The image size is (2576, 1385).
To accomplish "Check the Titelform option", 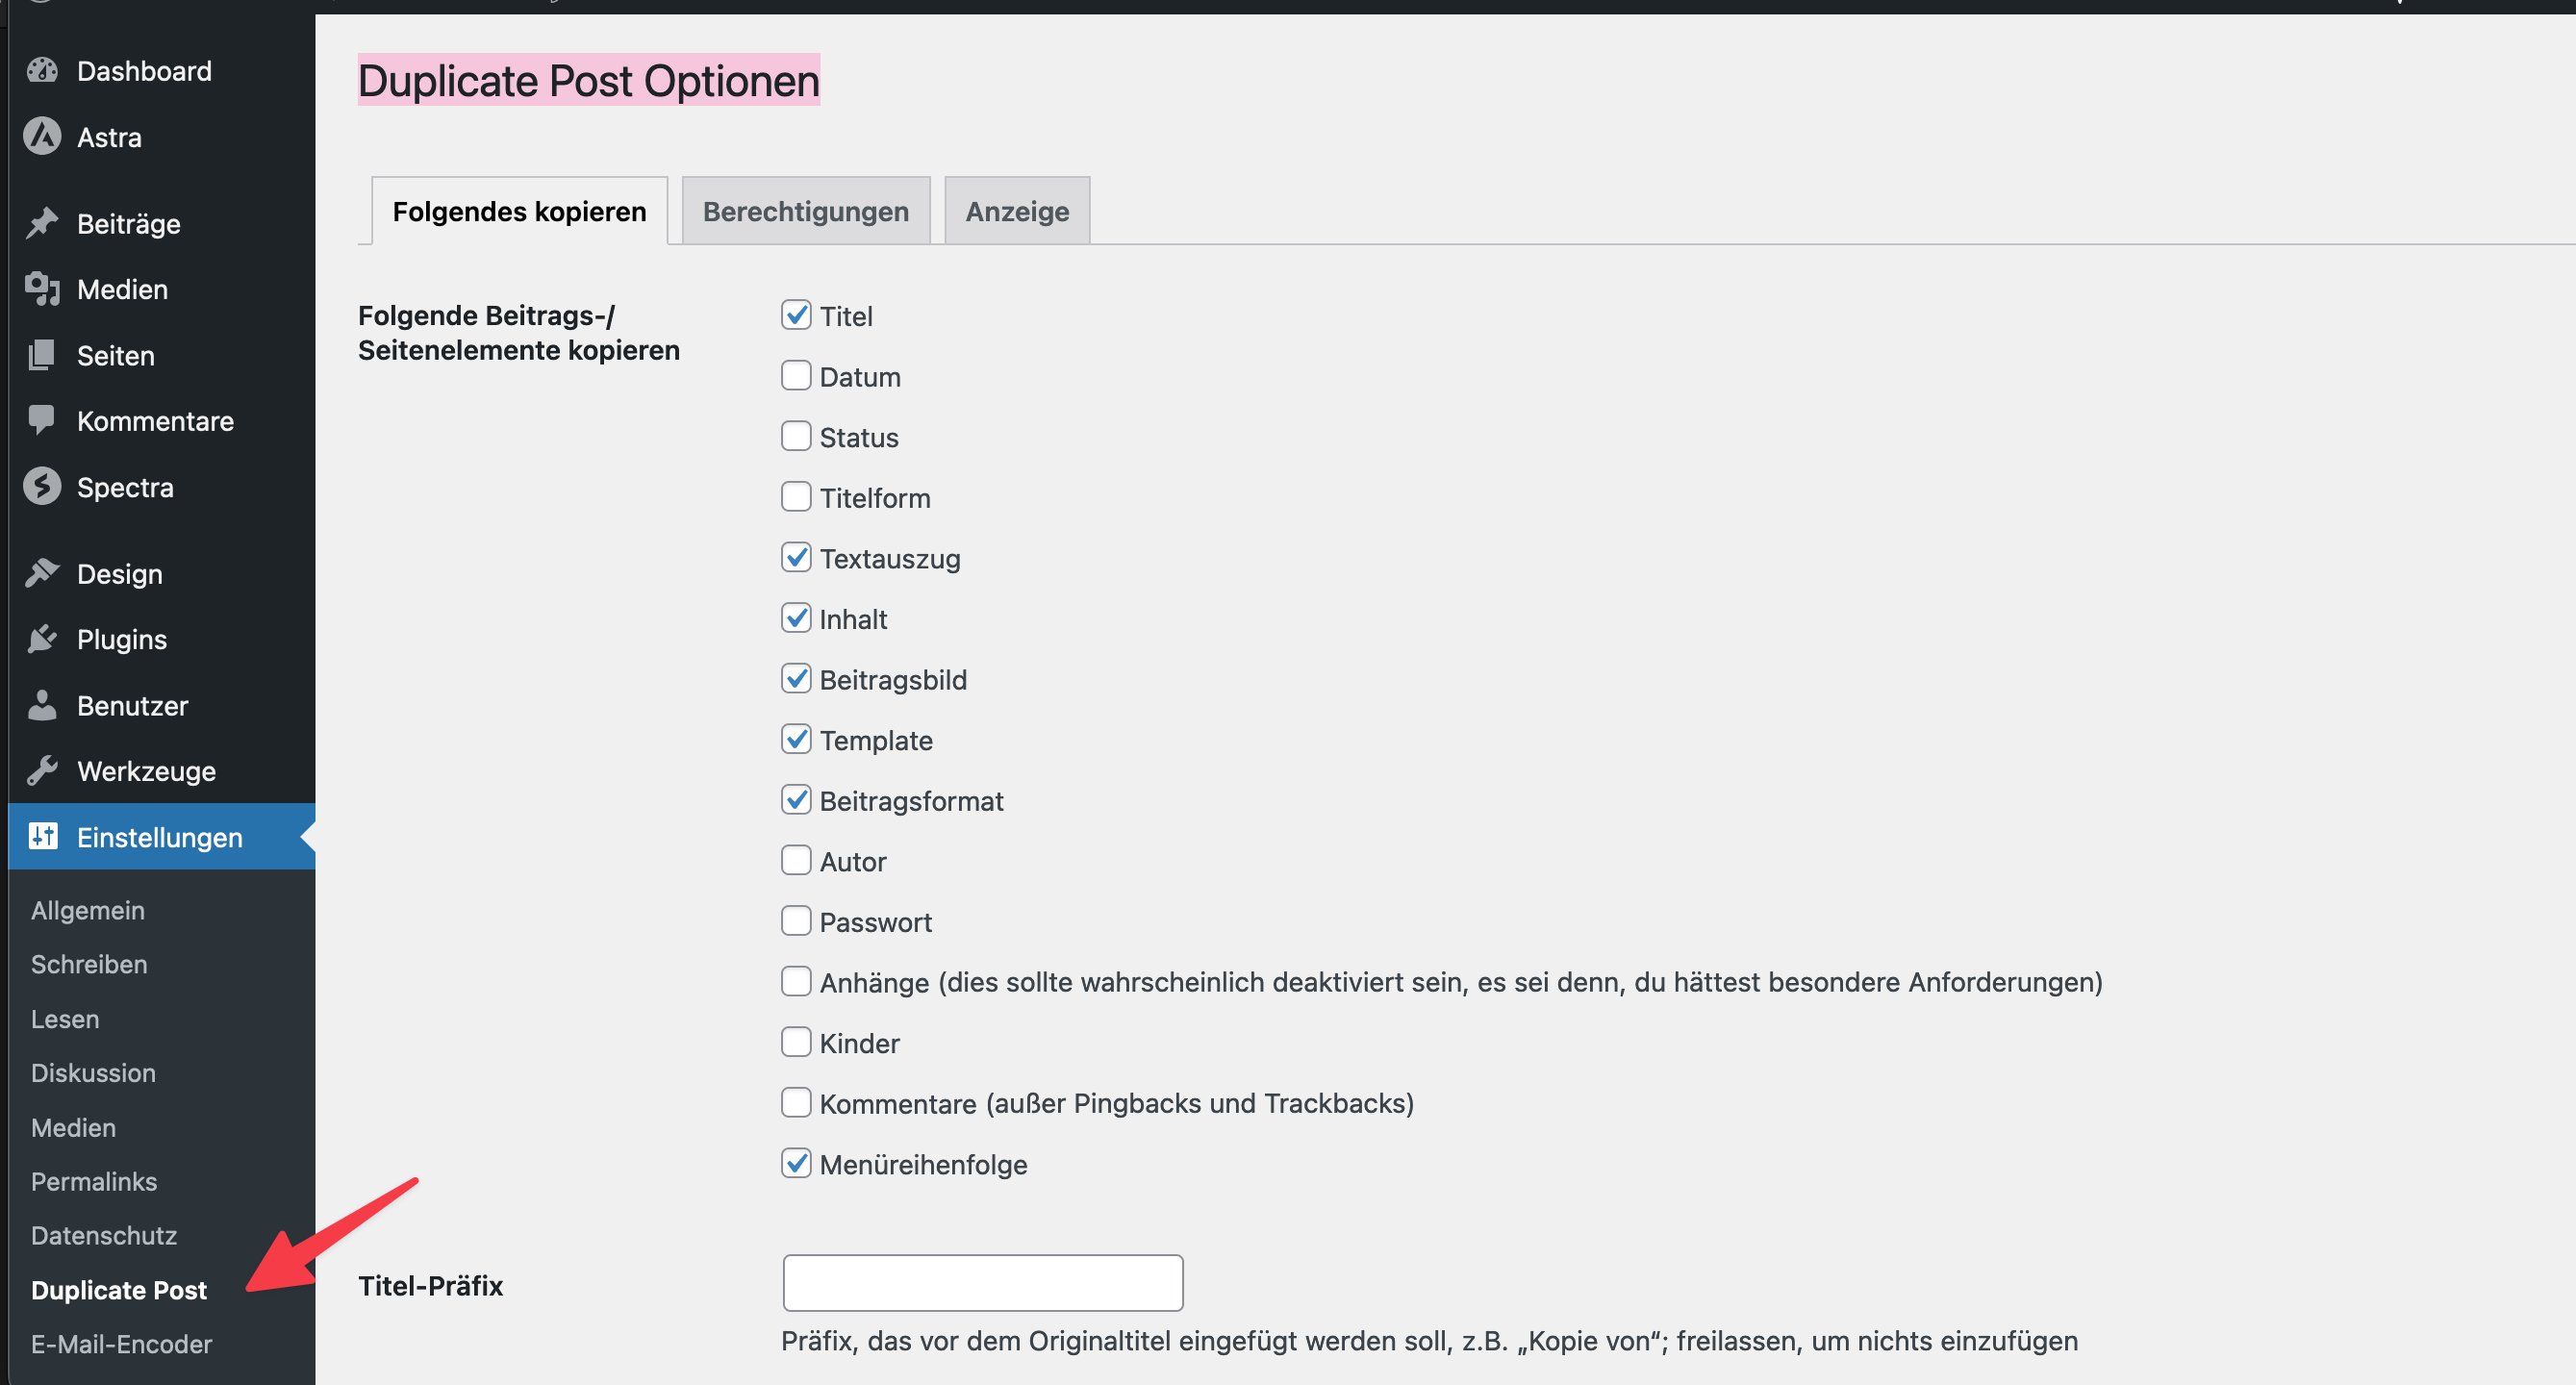I will pyautogui.click(x=796, y=497).
